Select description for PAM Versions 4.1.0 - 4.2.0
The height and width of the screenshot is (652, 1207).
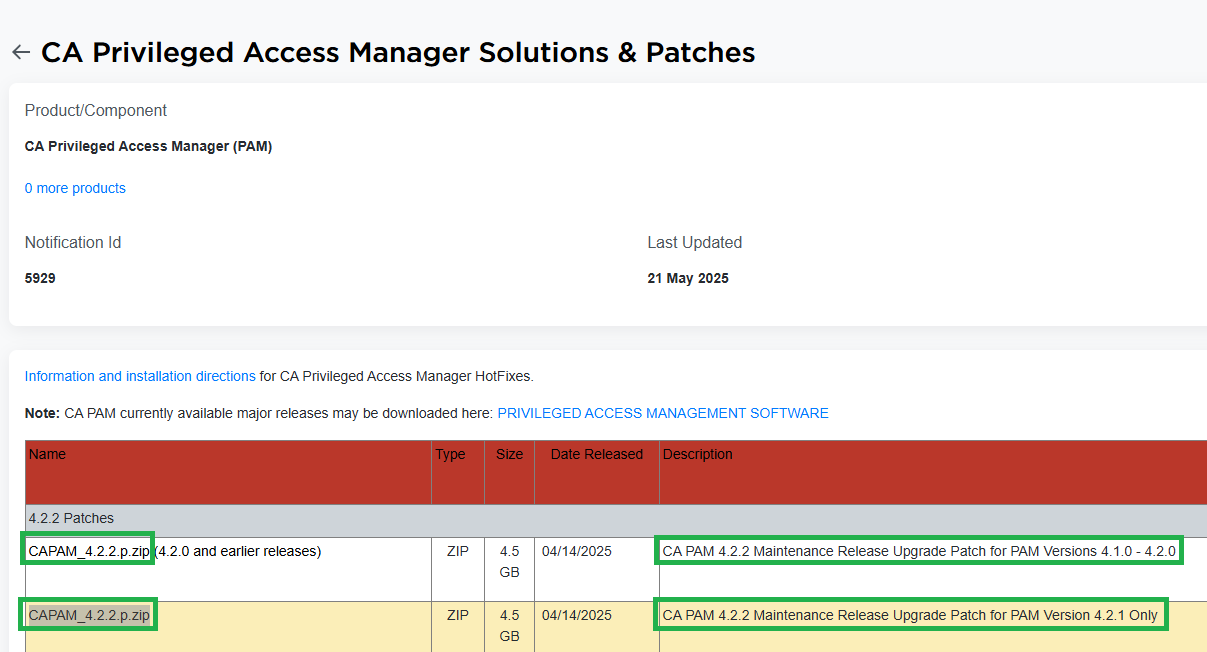click(x=919, y=551)
